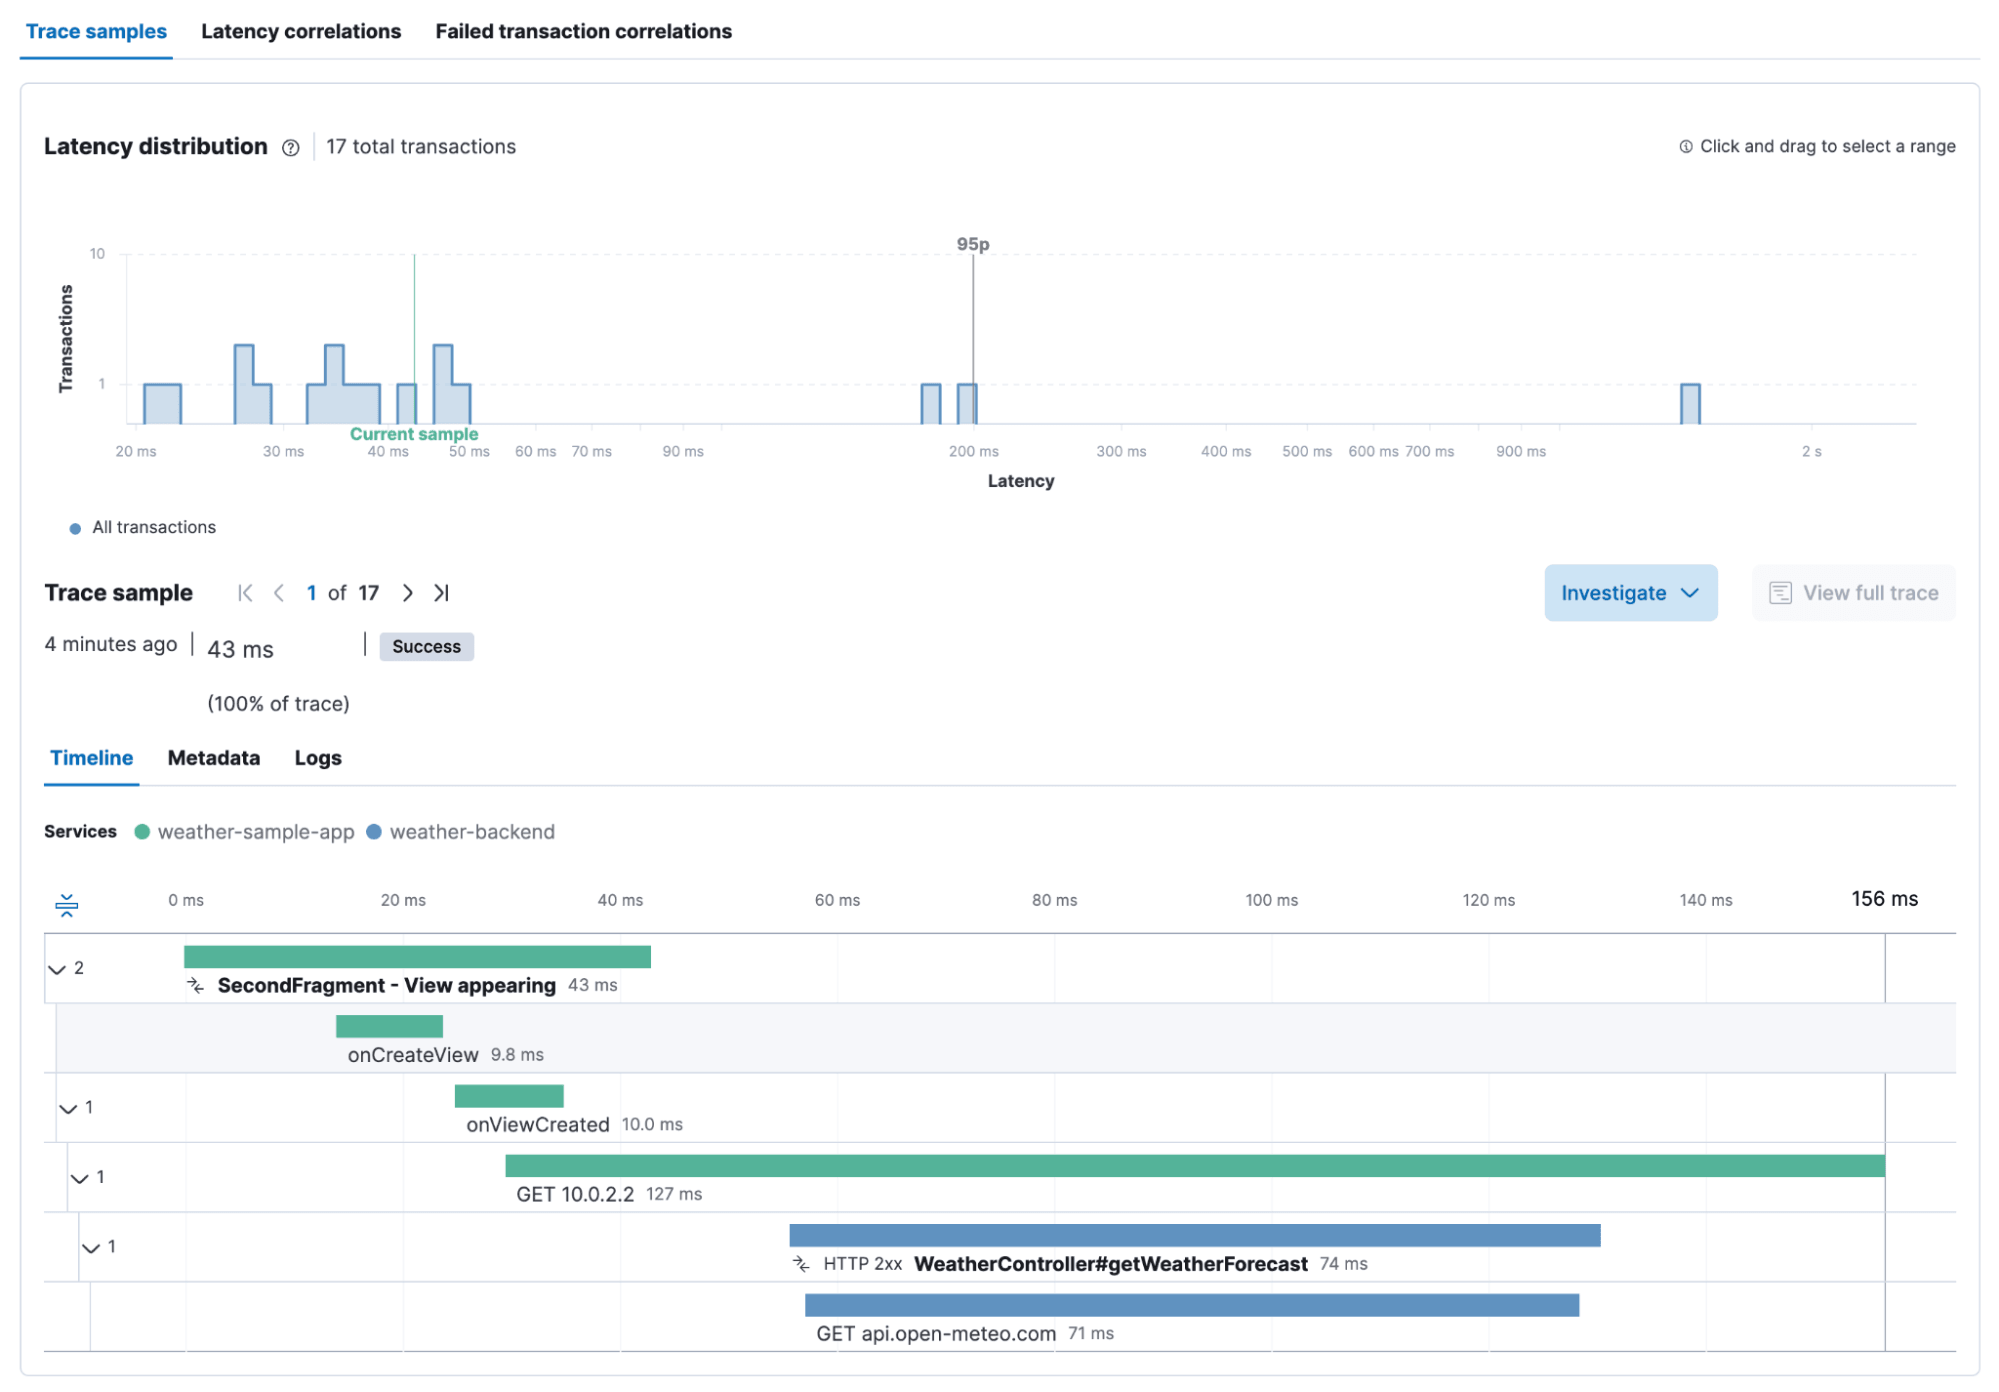
Task: Open the Logs tab
Action: point(317,758)
